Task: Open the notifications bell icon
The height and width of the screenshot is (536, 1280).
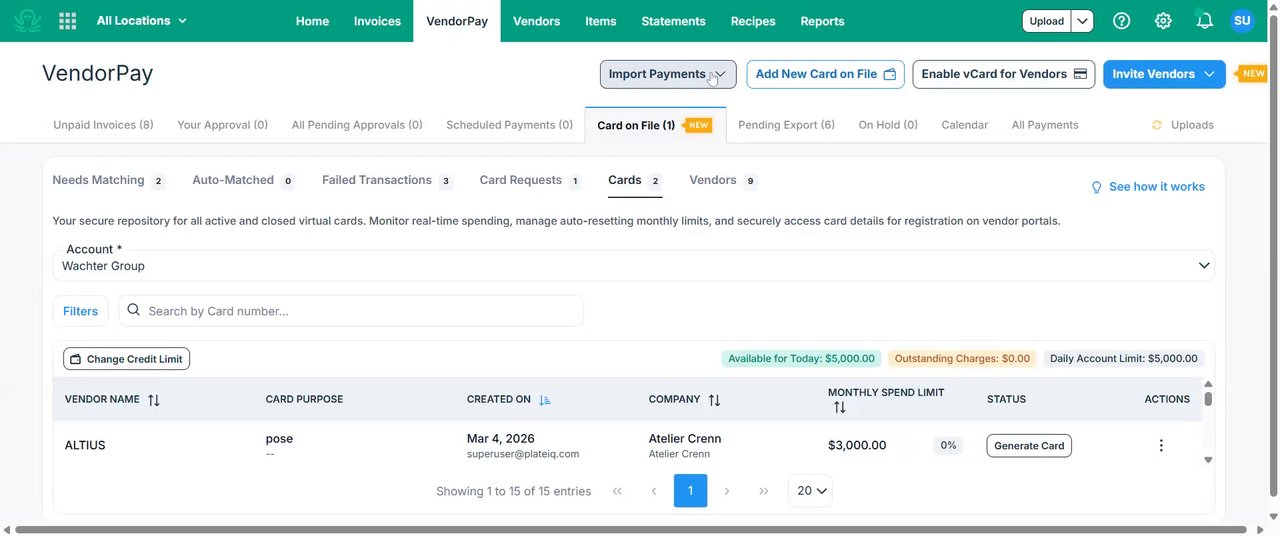Action: 1205,21
